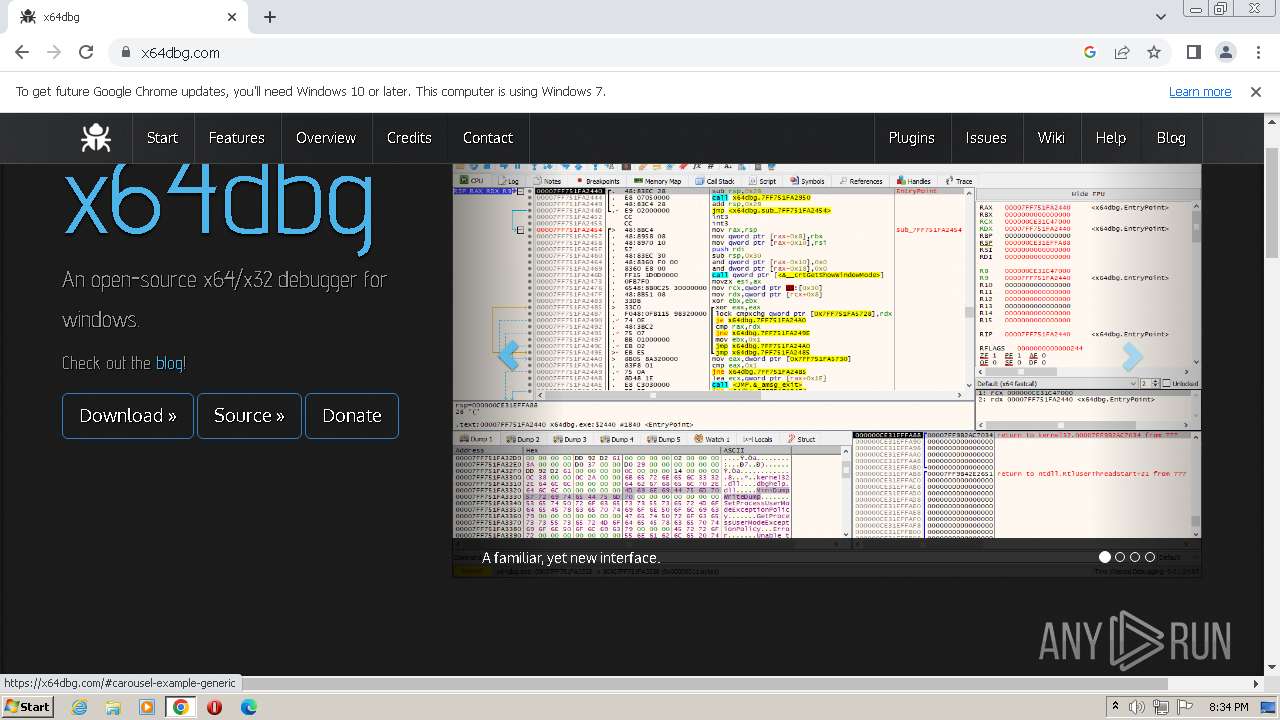The height and width of the screenshot is (720, 1280).
Task: Show previous carousel slide arrow
Action: pyautogui.click(x=509, y=355)
